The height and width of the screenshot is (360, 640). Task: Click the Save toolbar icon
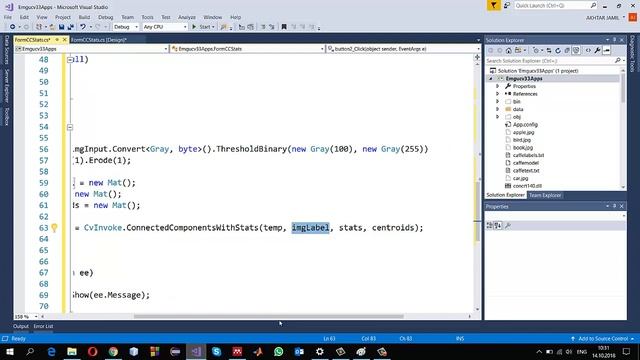(x=61, y=27)
